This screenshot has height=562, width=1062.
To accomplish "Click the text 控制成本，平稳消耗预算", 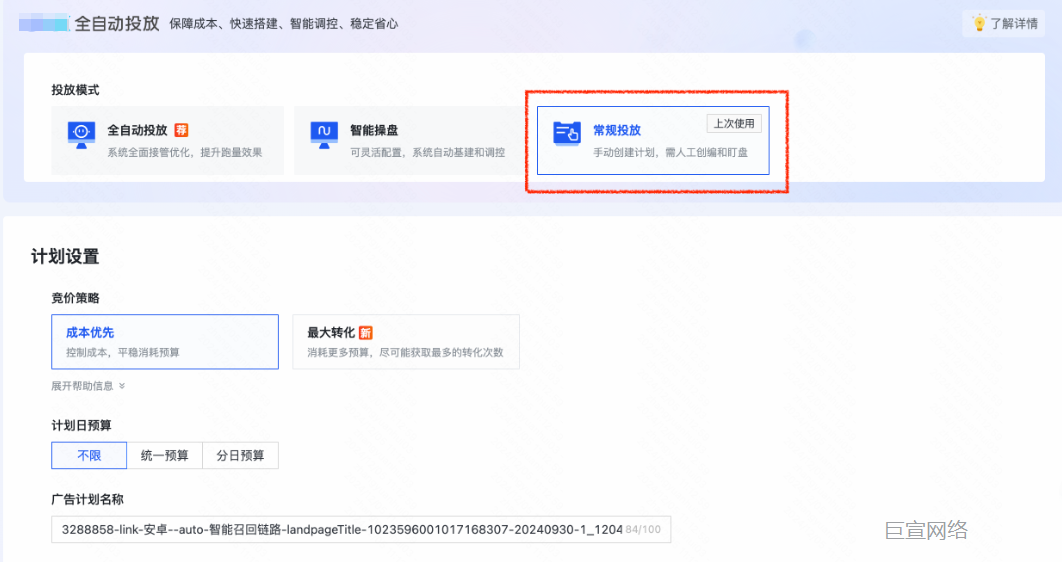I will click(x=123, y=352).
